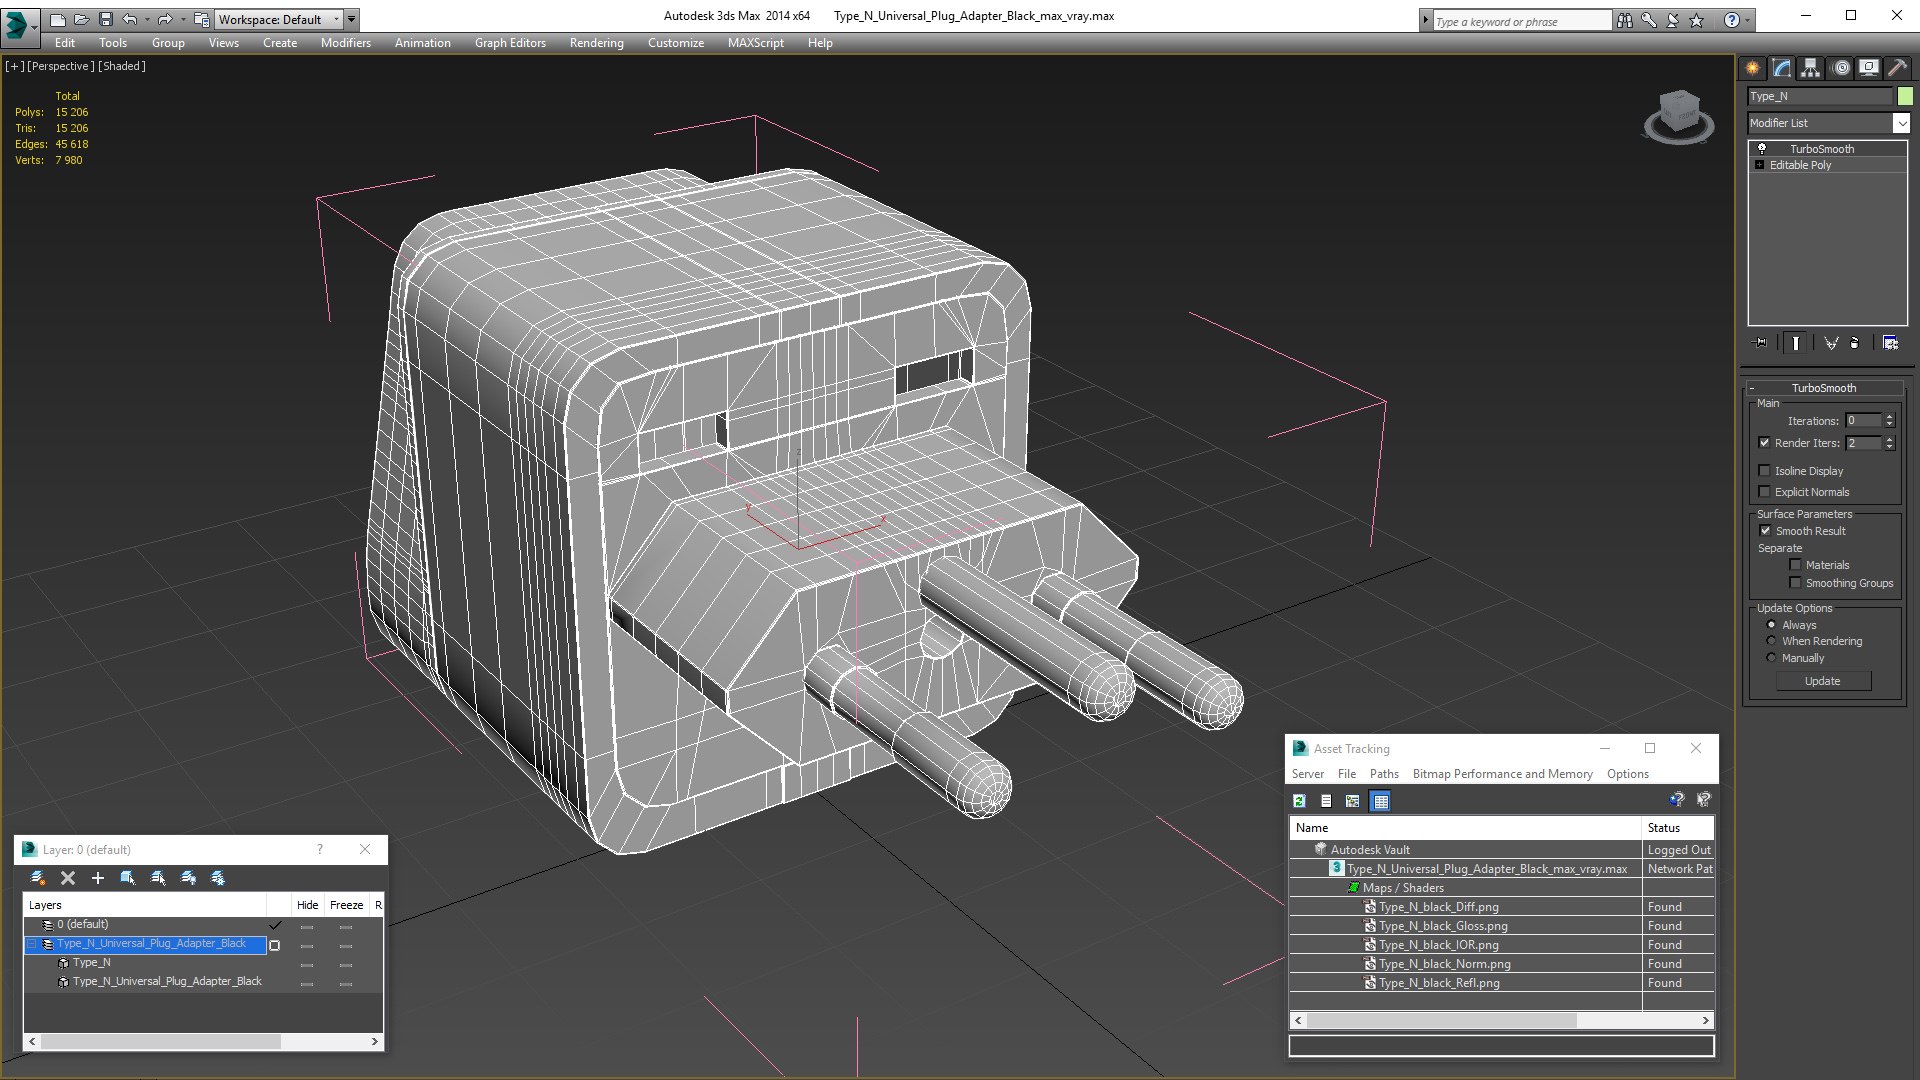Click the Create New Layer icon
This screenshot has width=1920, height=1080.
37,878
